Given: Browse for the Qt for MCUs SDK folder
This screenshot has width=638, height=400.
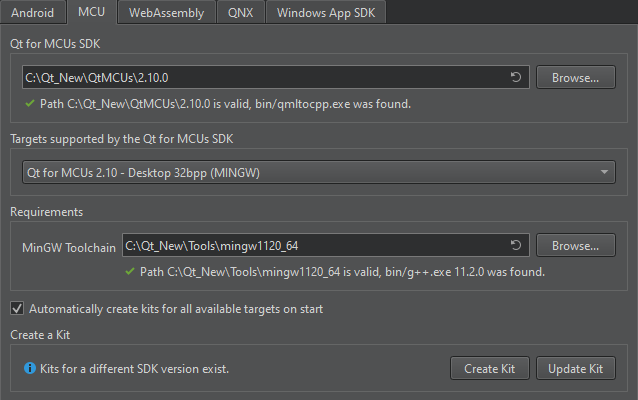Looking at the screenshot, I should click(575, 77).
